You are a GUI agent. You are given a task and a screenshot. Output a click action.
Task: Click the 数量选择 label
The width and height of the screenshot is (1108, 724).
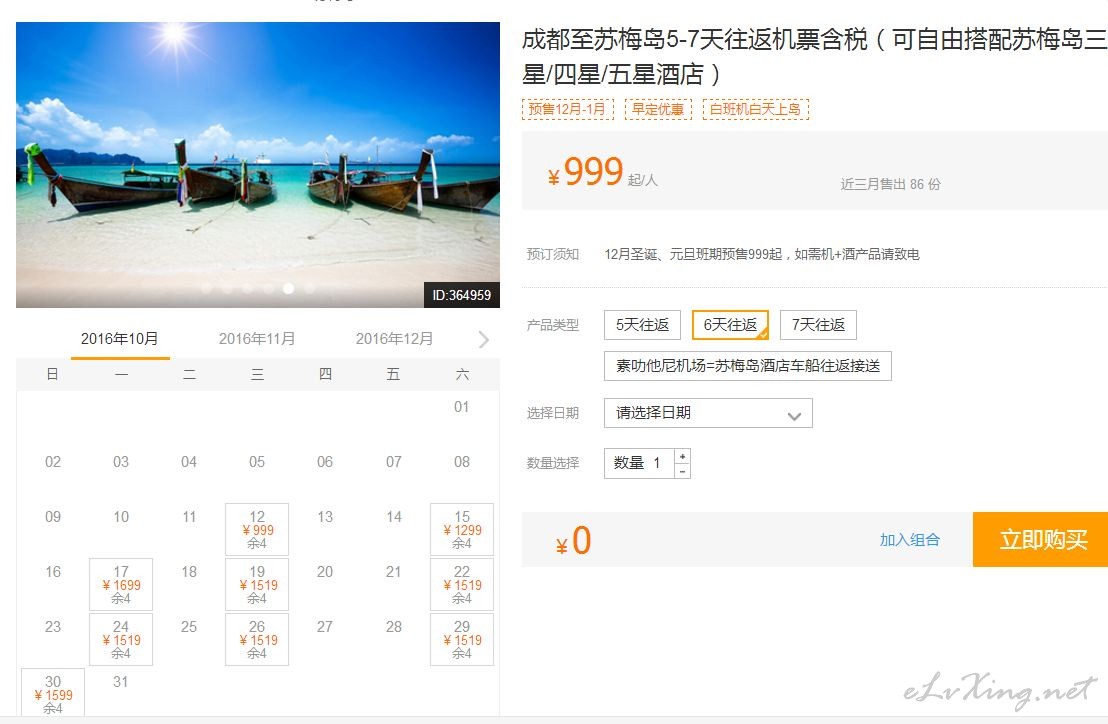(x=553, y=463)
